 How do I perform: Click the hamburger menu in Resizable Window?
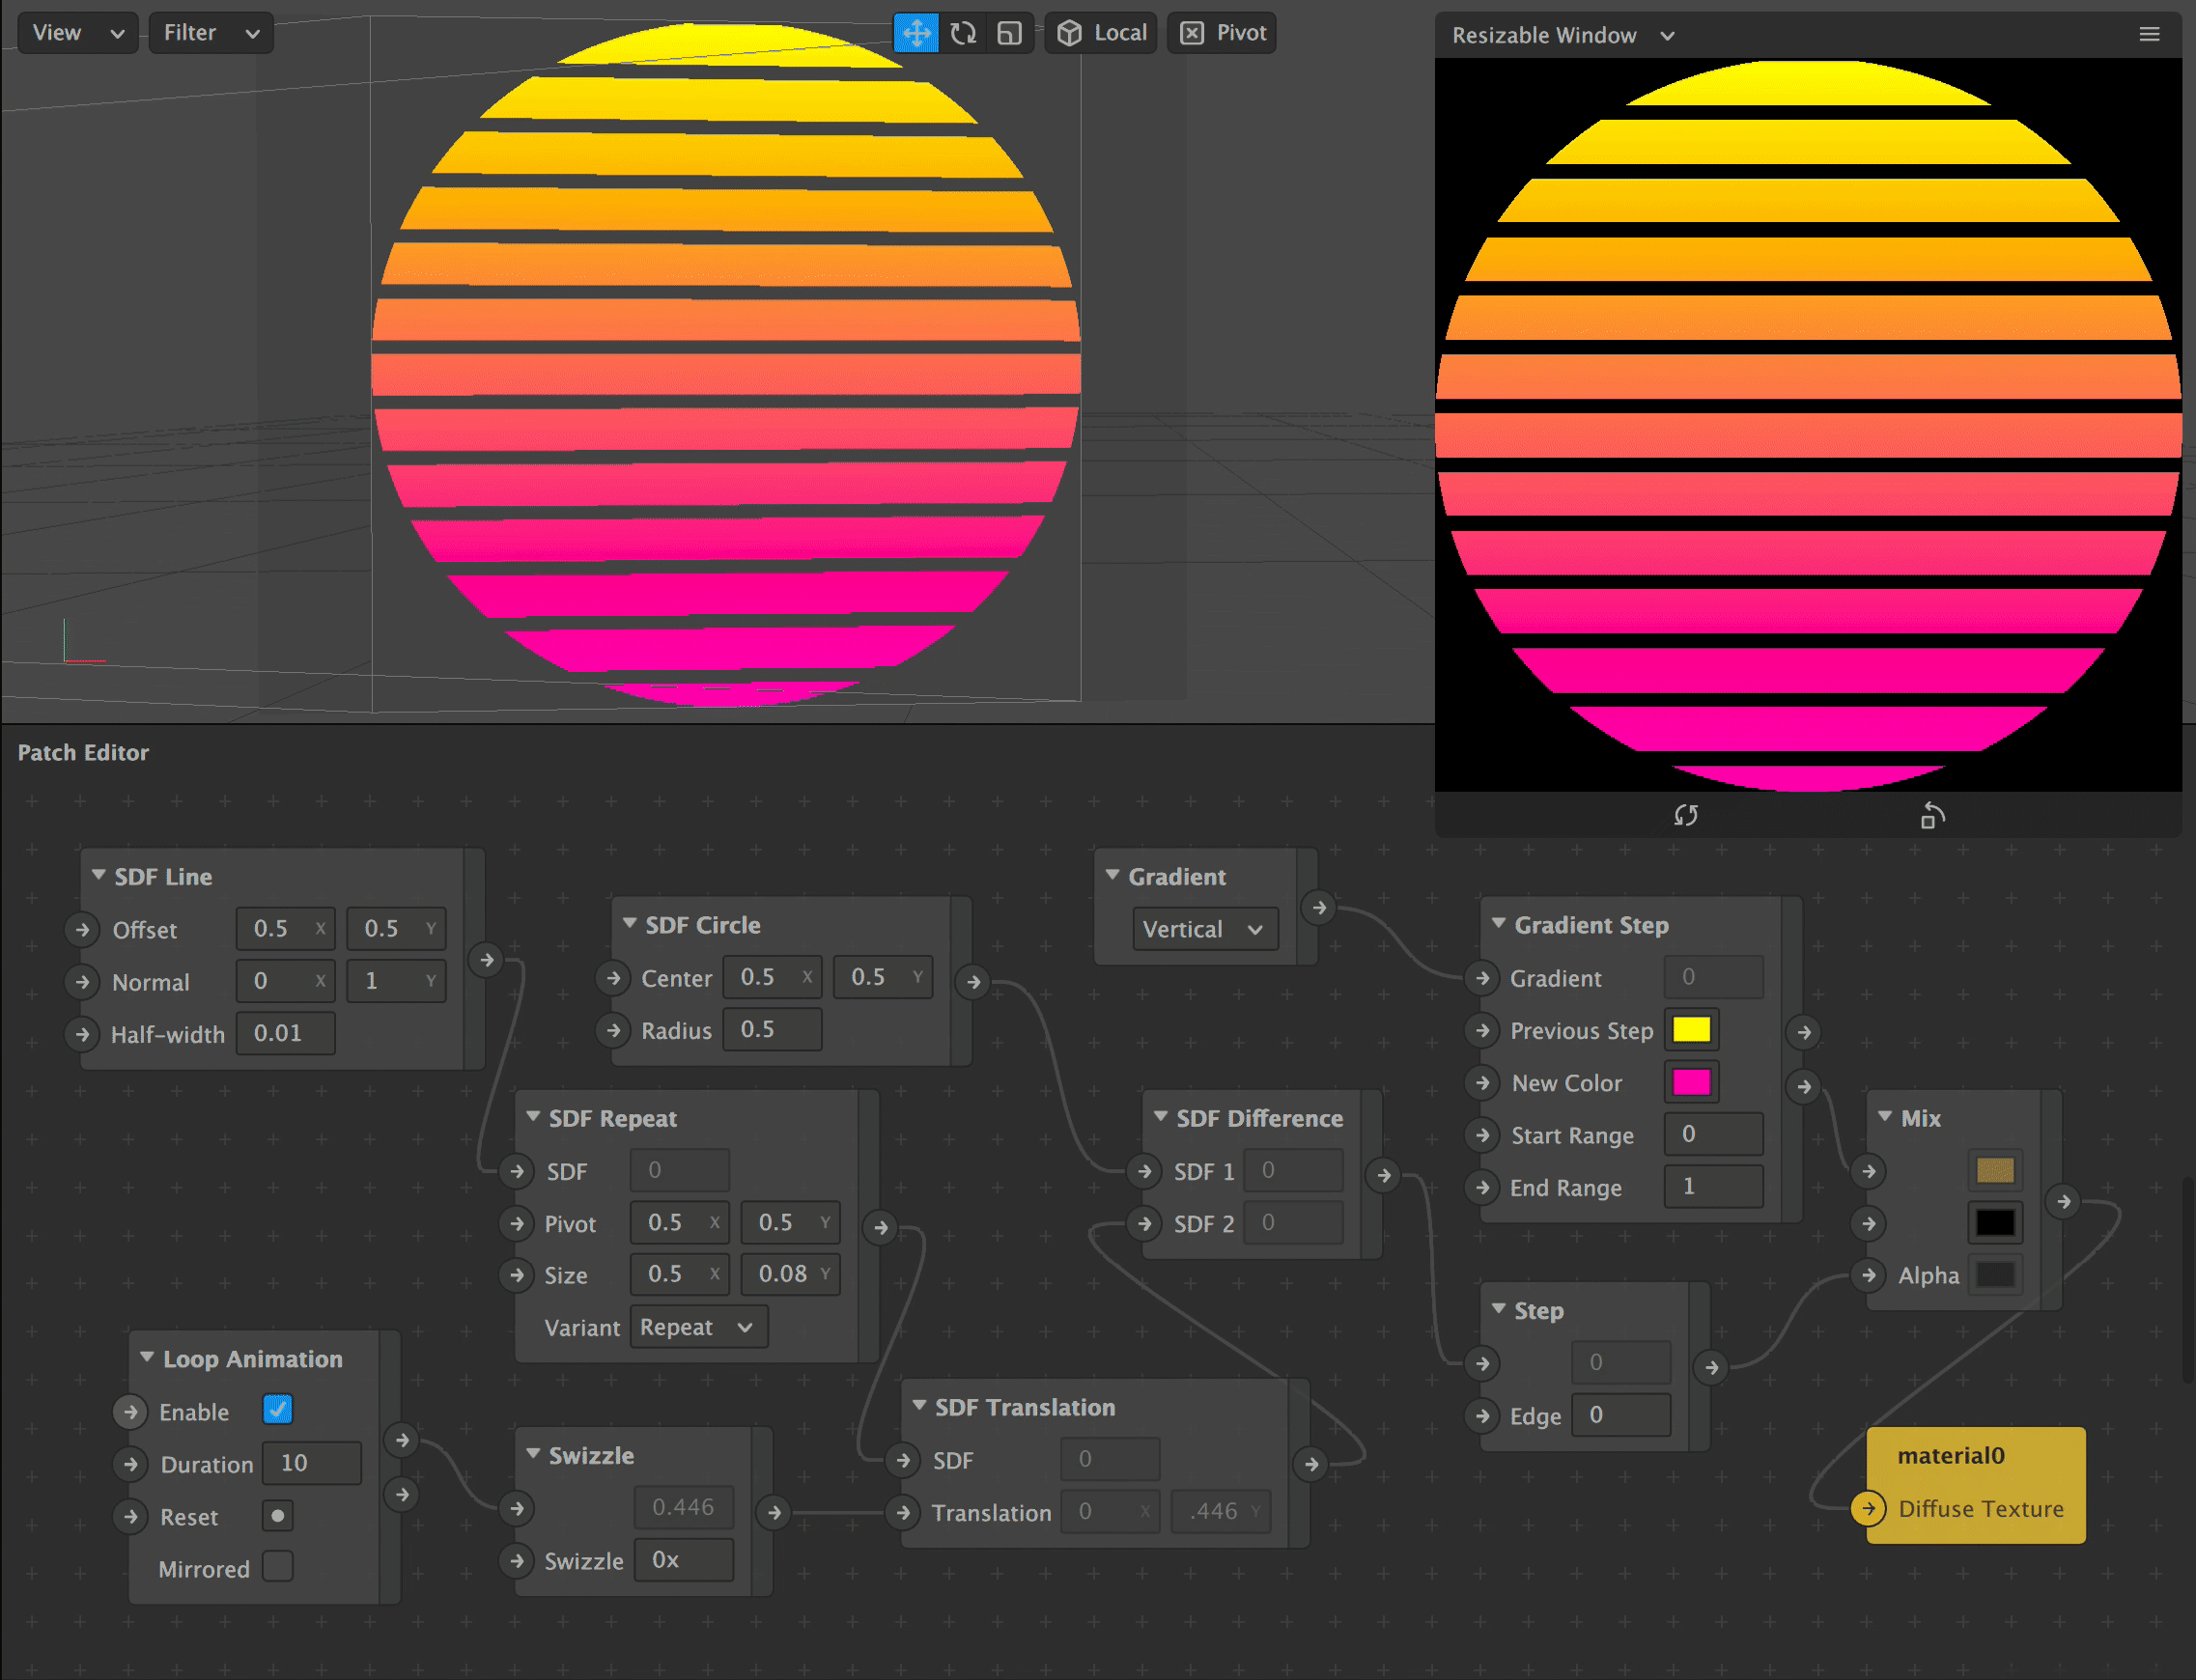tap(2149, 35)
